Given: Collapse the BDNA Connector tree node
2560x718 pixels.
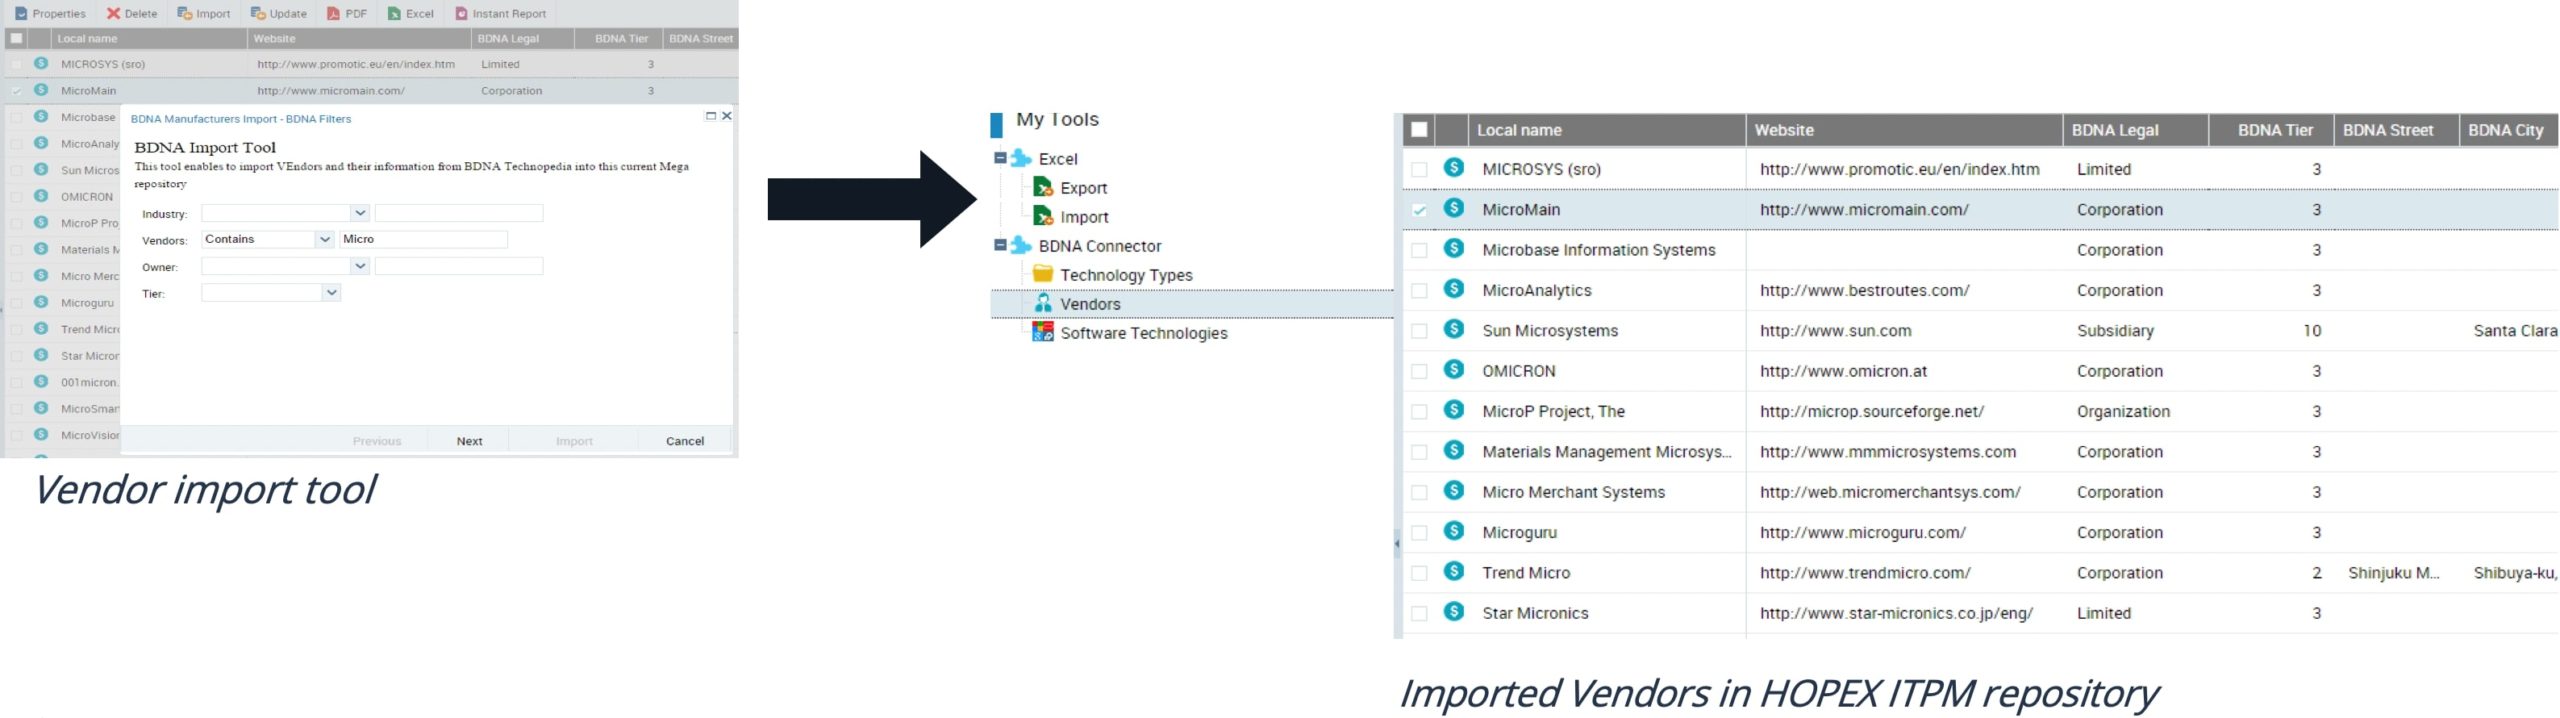Looking at the screenshot, I should click(1000, 245).
